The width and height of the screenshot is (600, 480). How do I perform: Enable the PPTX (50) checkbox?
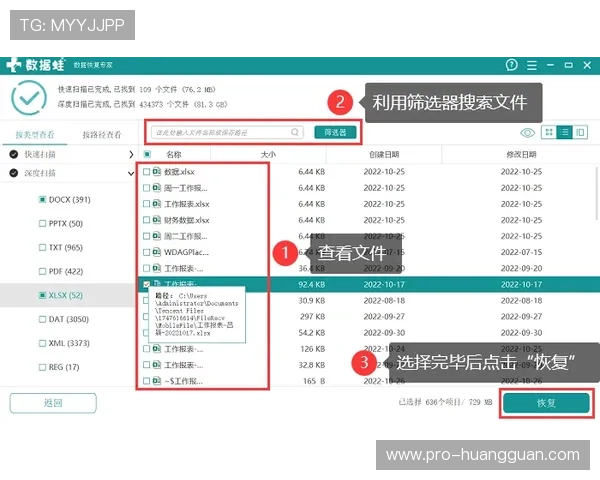[x=42, y=224]
